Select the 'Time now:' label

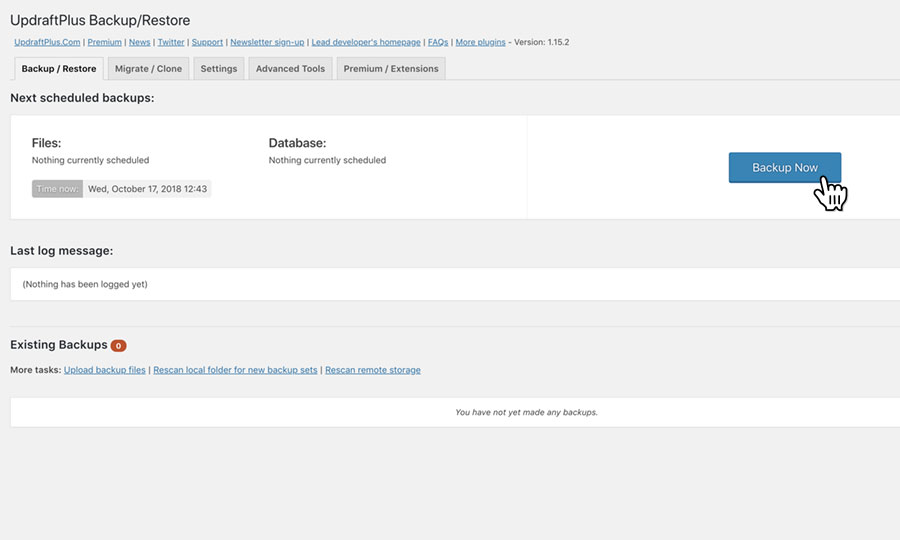coord(57,189)
